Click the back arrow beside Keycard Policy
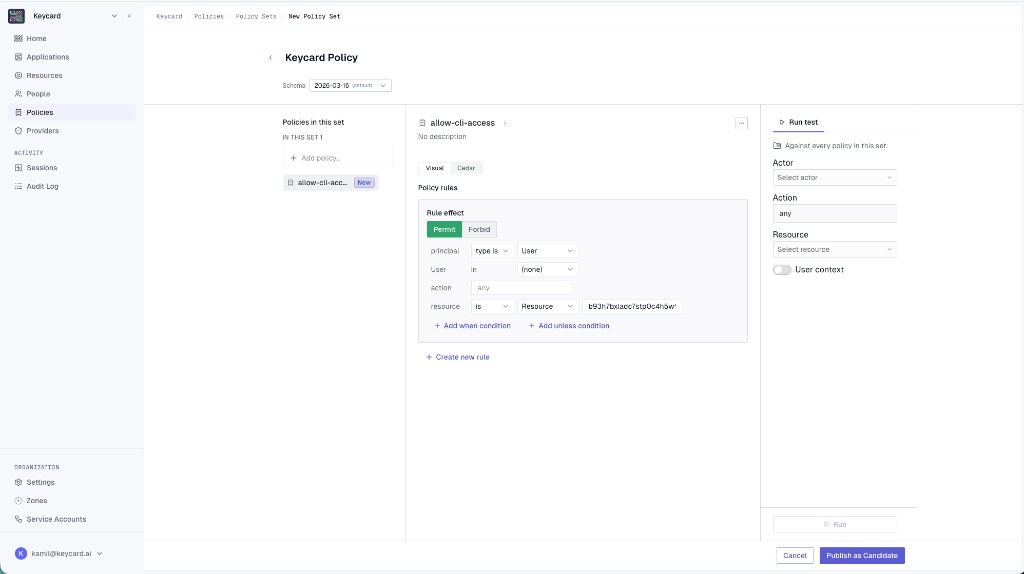This screenshot has width=1024, height=574. (x=270, y=57)
